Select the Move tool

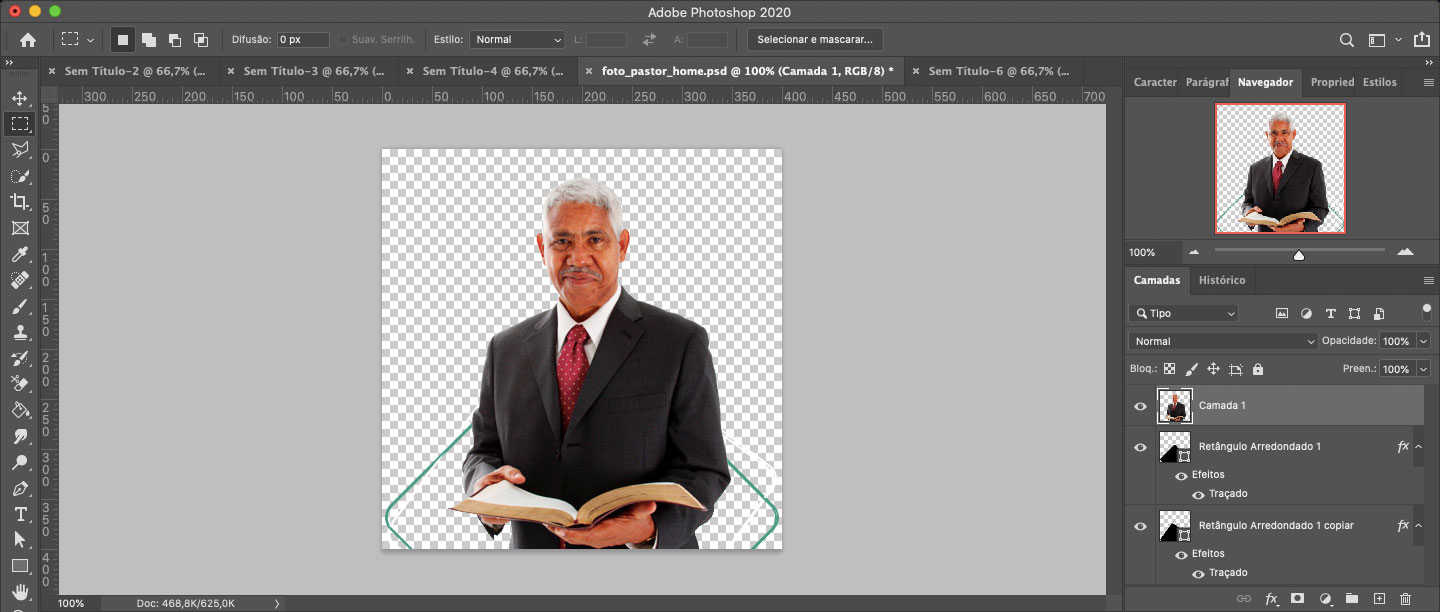(19, 98)
